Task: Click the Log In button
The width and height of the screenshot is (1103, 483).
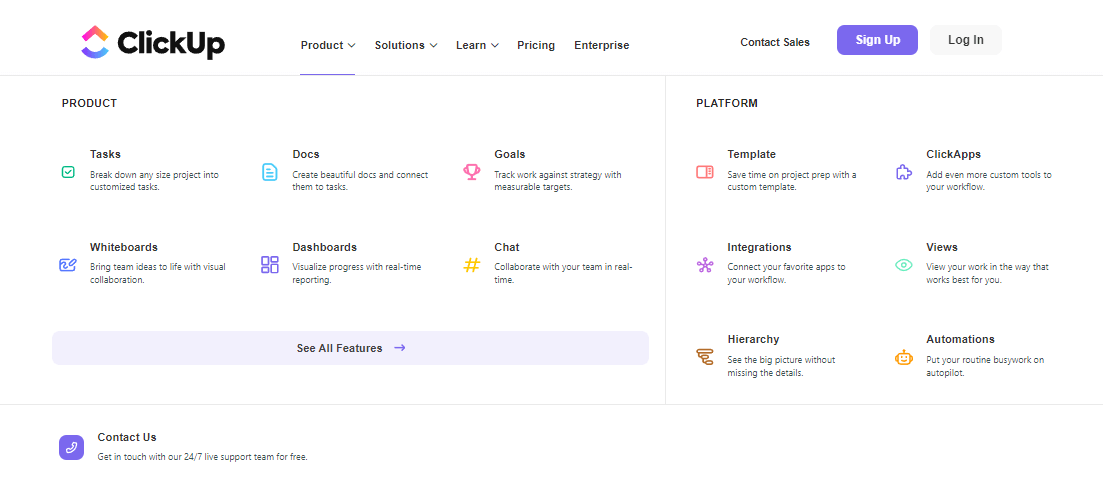Action: click(966, 40)
